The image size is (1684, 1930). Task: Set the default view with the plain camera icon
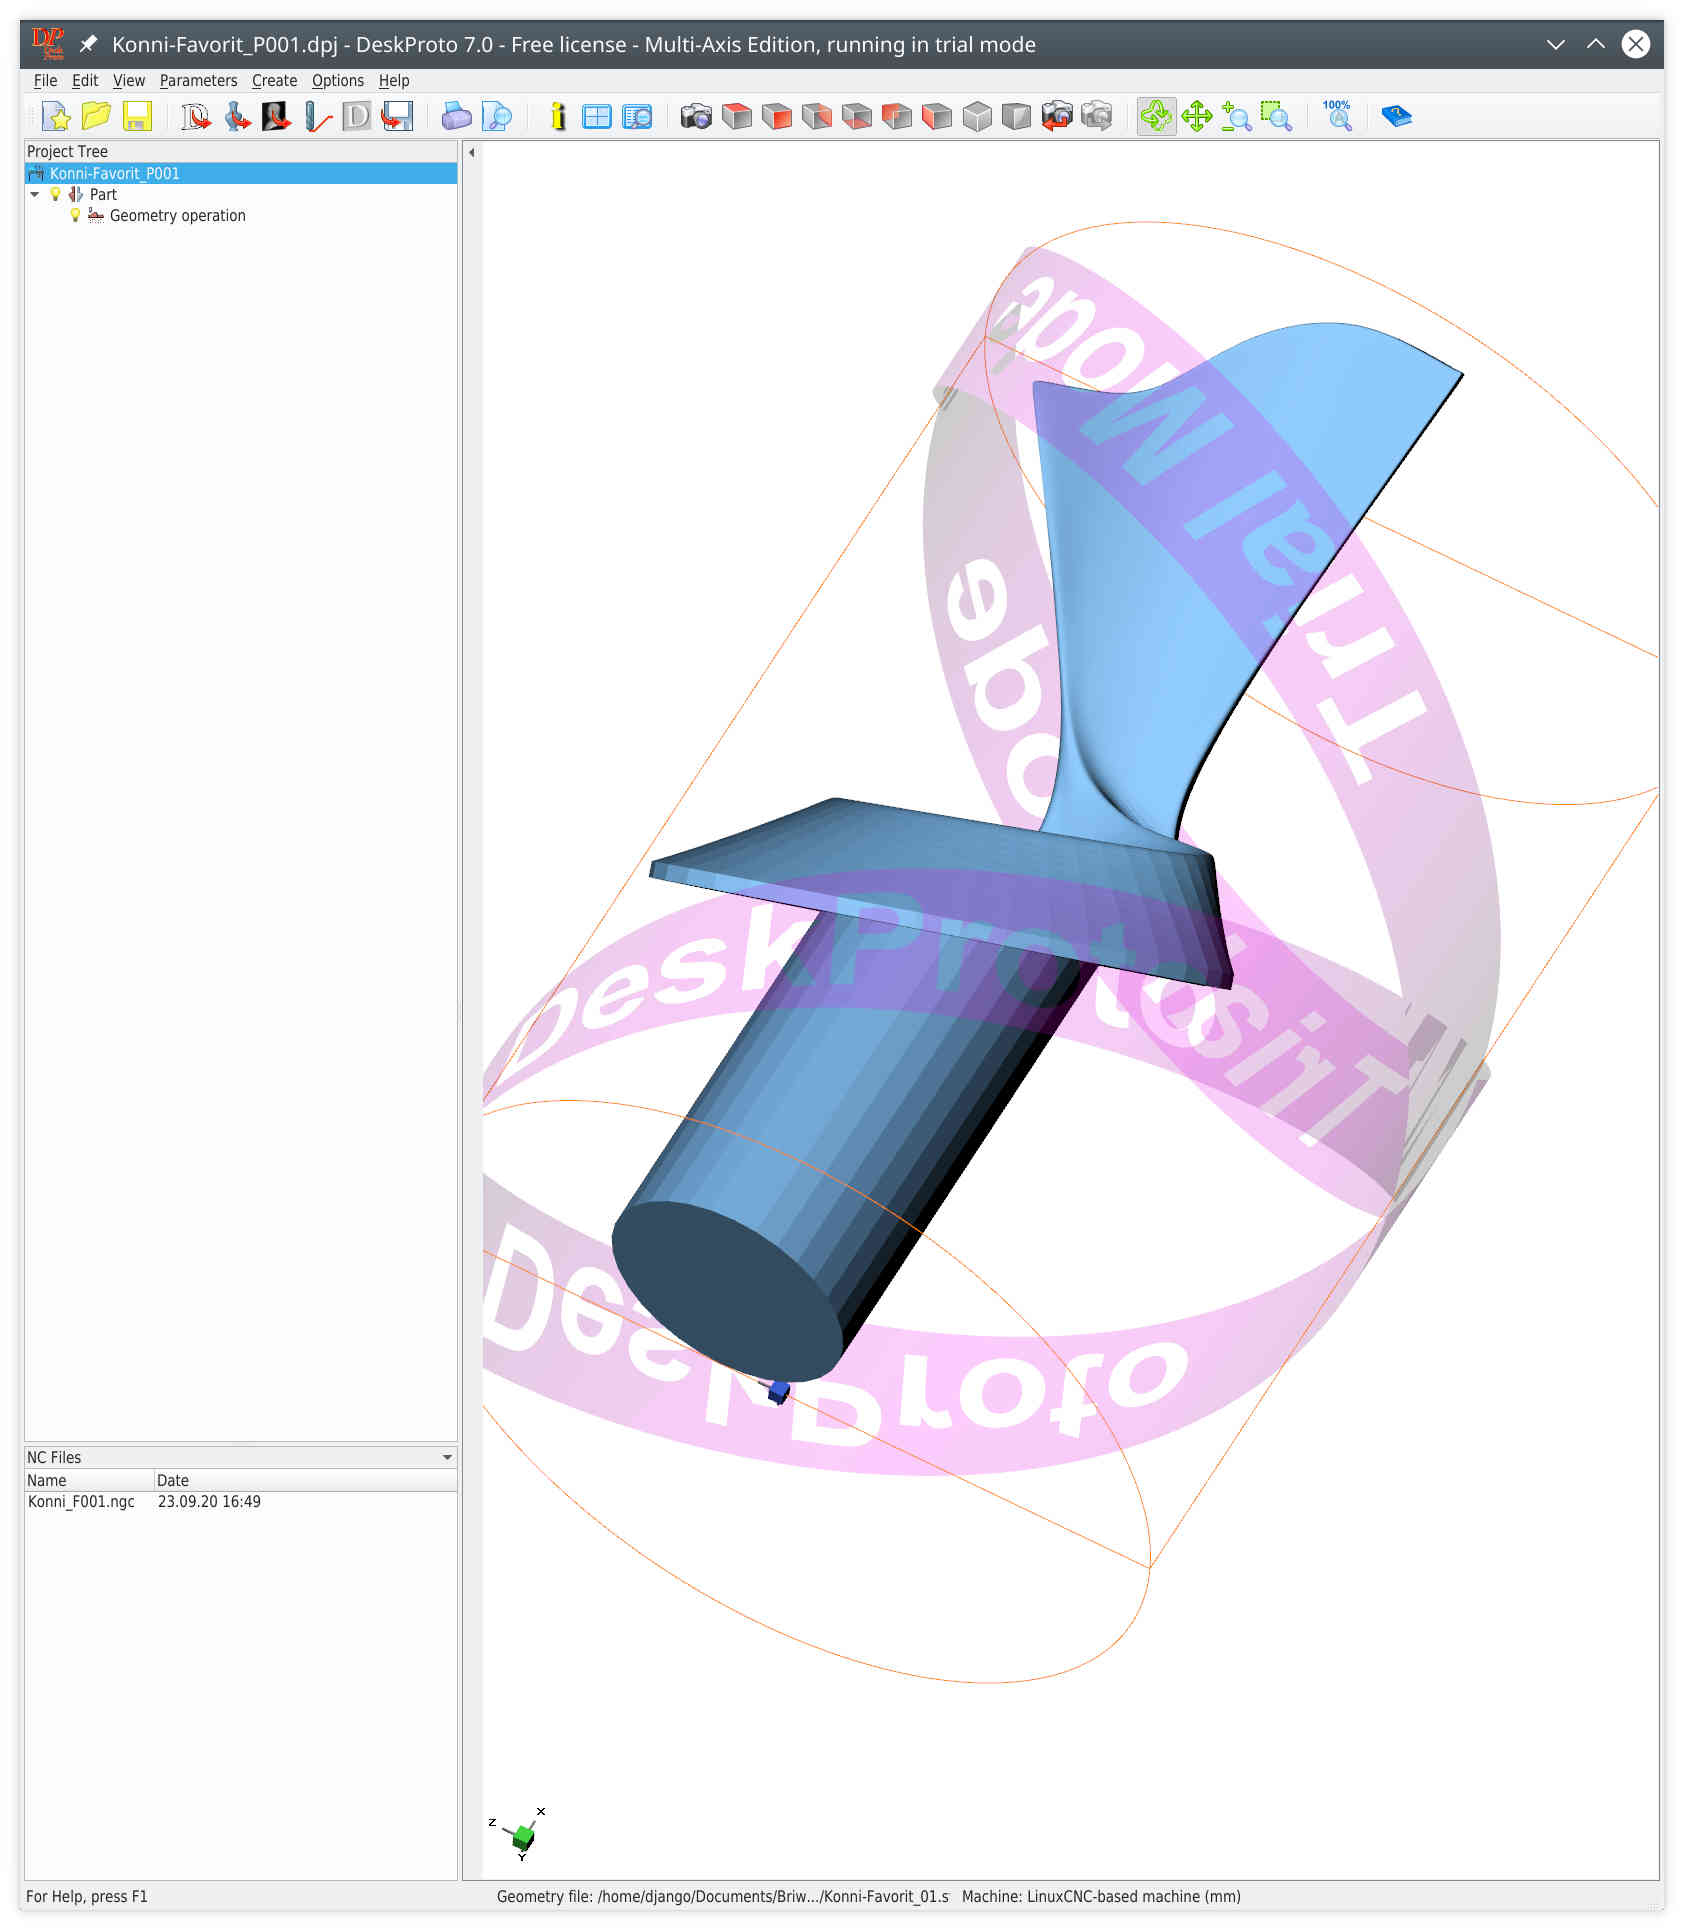pyautogui.click(x=696, y=117)
